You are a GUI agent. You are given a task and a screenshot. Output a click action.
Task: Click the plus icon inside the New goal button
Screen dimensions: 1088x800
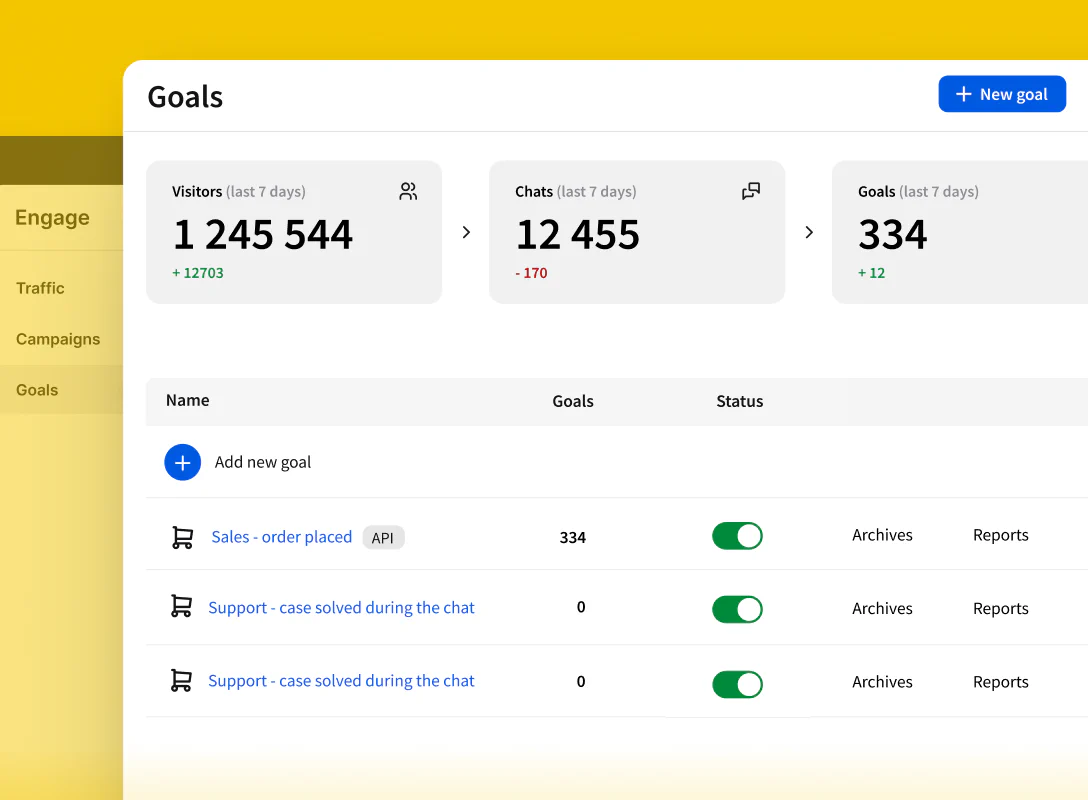(962, 93)
